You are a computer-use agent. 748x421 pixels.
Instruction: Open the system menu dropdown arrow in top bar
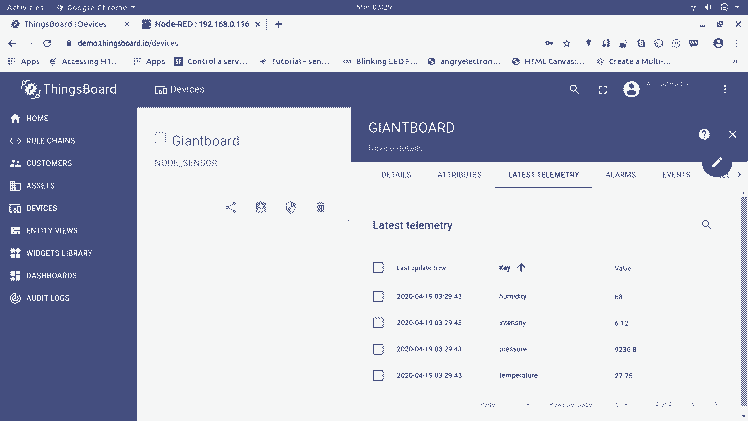click(x=737, y=7)
